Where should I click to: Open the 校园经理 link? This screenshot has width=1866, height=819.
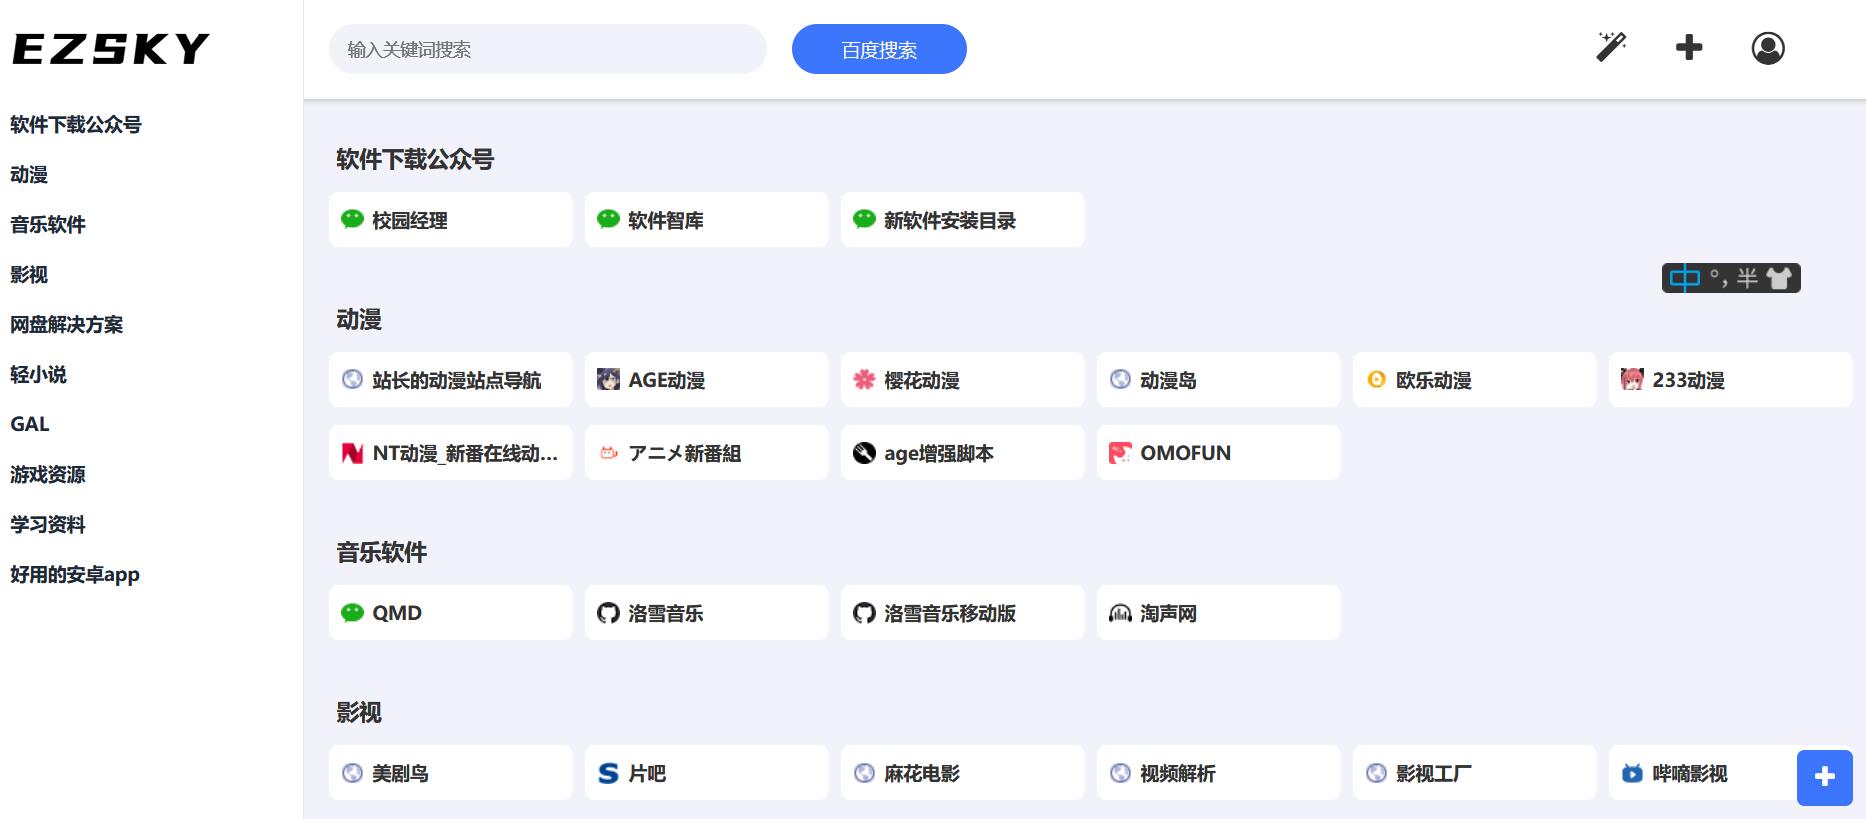coord(451,220)
